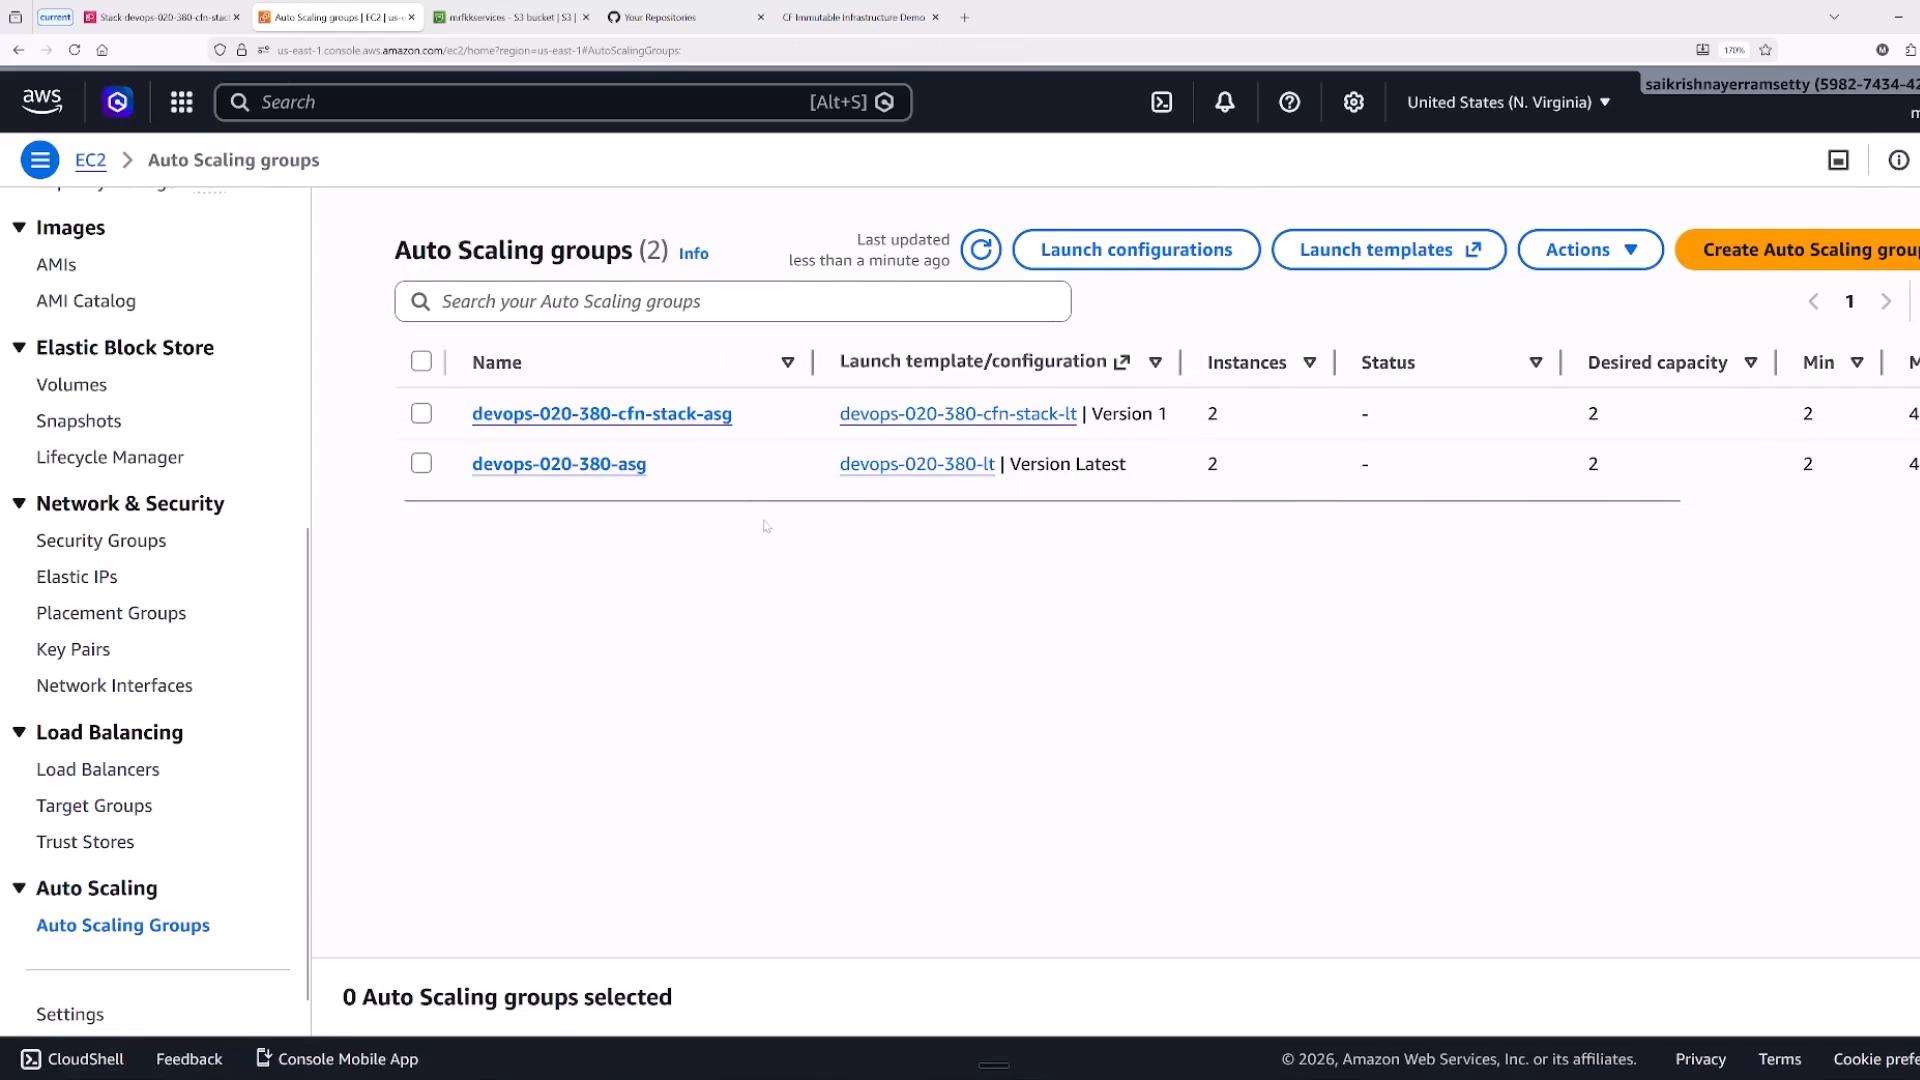Open the Actions dropdown
Image resolution: width=1920 pixels, height=1080 pixels.
pyautogui.click(x=1590, y=250)
